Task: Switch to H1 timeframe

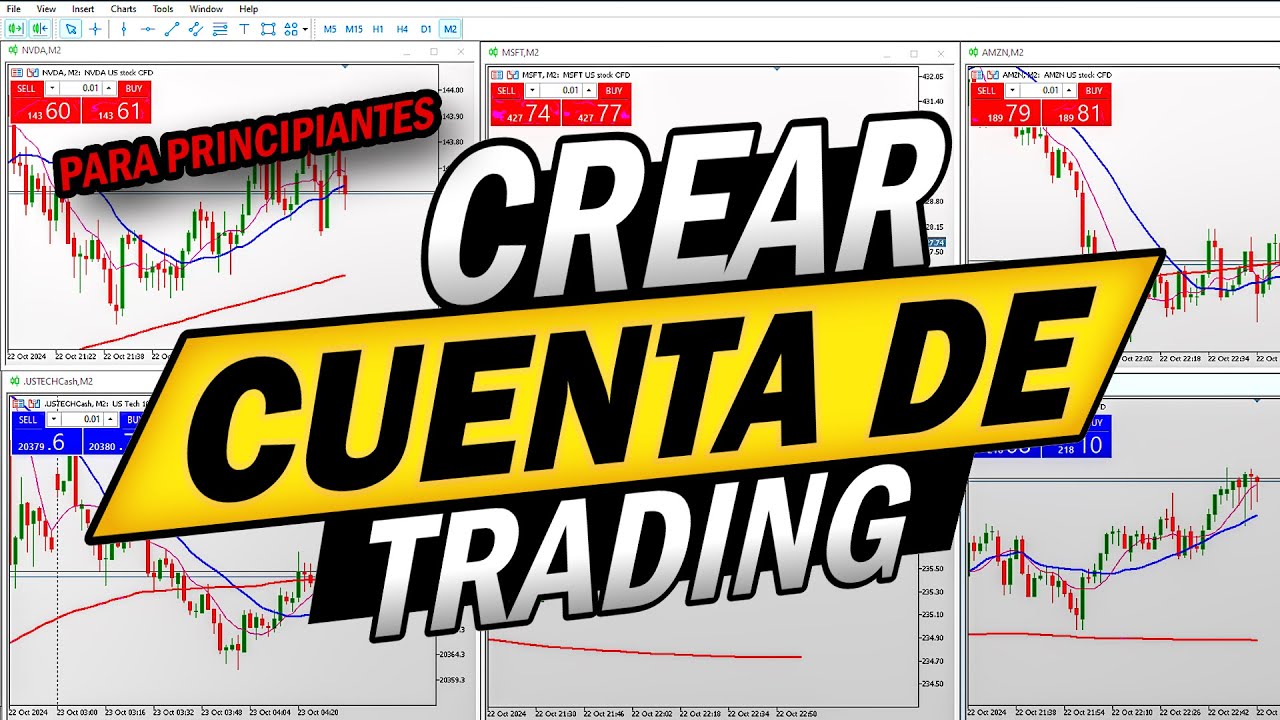Action: (378, 29)
